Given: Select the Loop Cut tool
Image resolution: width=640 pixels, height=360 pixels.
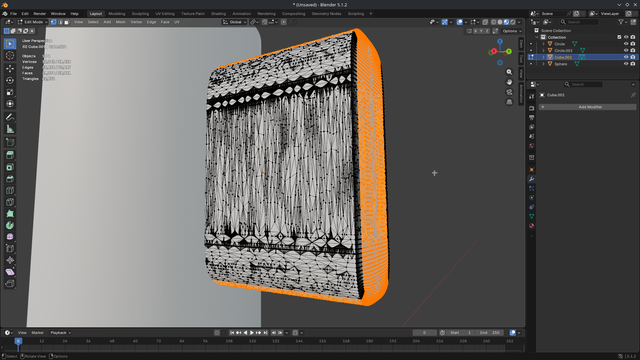Looking at the screenshot, I should (x=10, y=190).
